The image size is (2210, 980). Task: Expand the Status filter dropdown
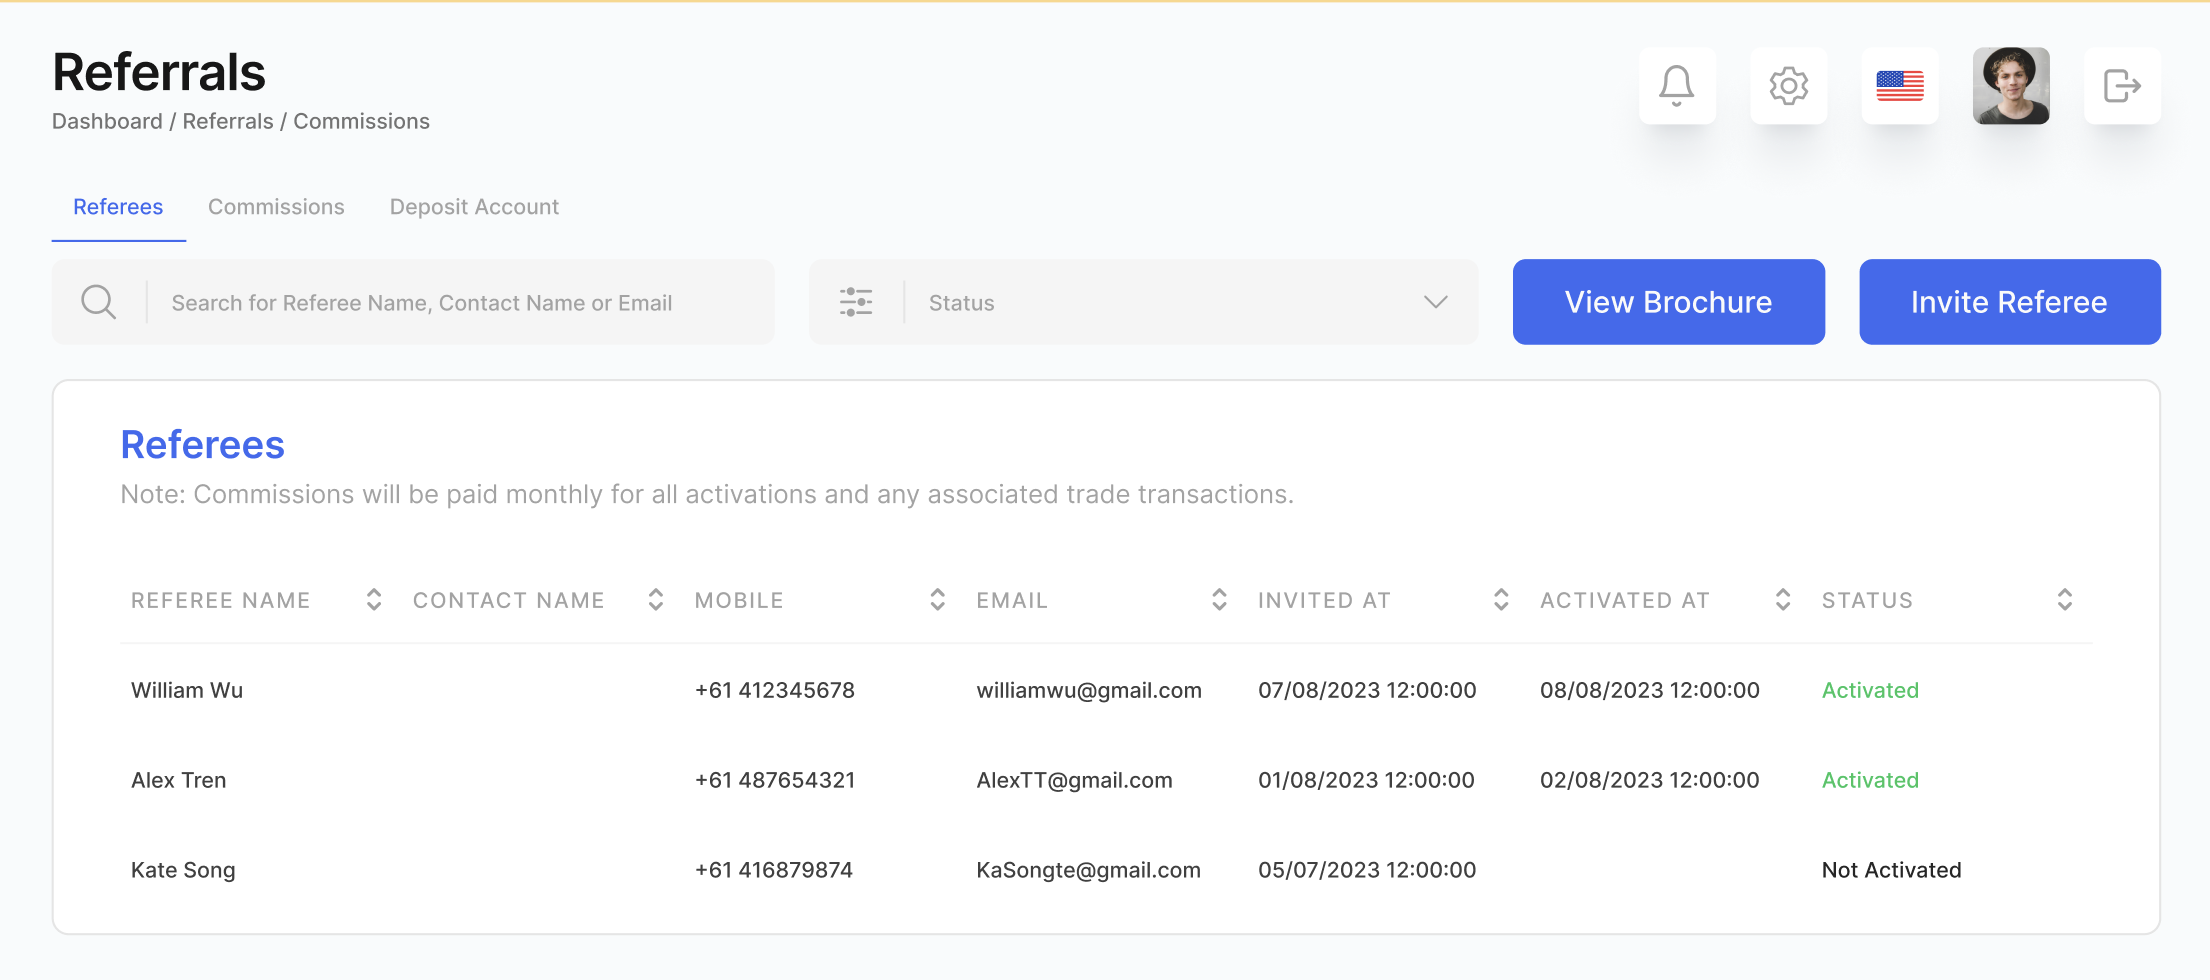(1143, 302)
